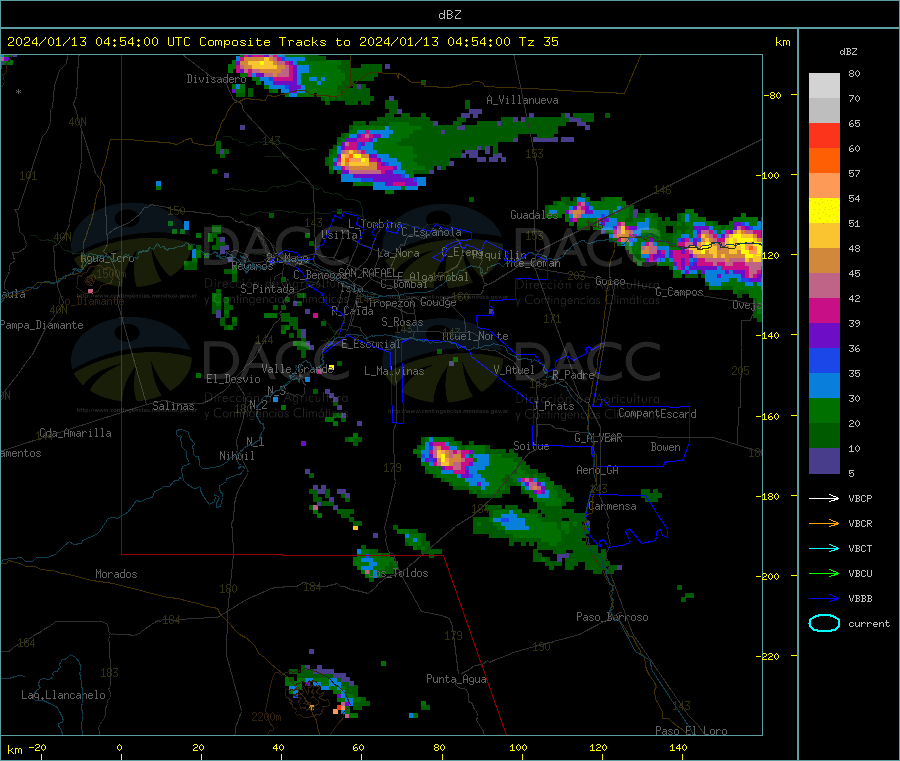The width and height of the screenshot is (900, 761).
Task: Click the 'CompantEscard' map label
Action: (657, 414)
